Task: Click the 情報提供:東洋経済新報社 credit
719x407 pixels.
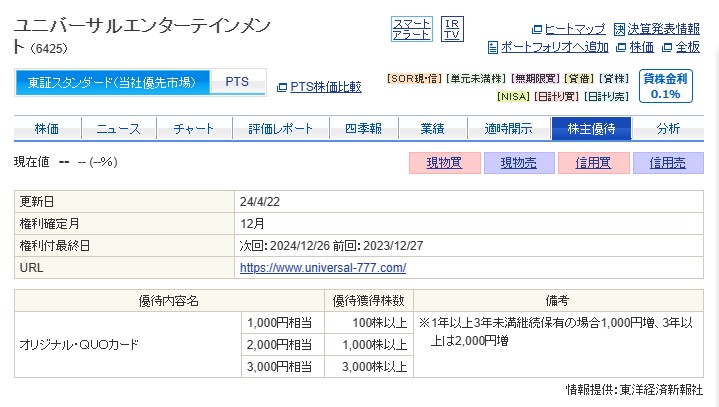Action: [x=634, y=390]
